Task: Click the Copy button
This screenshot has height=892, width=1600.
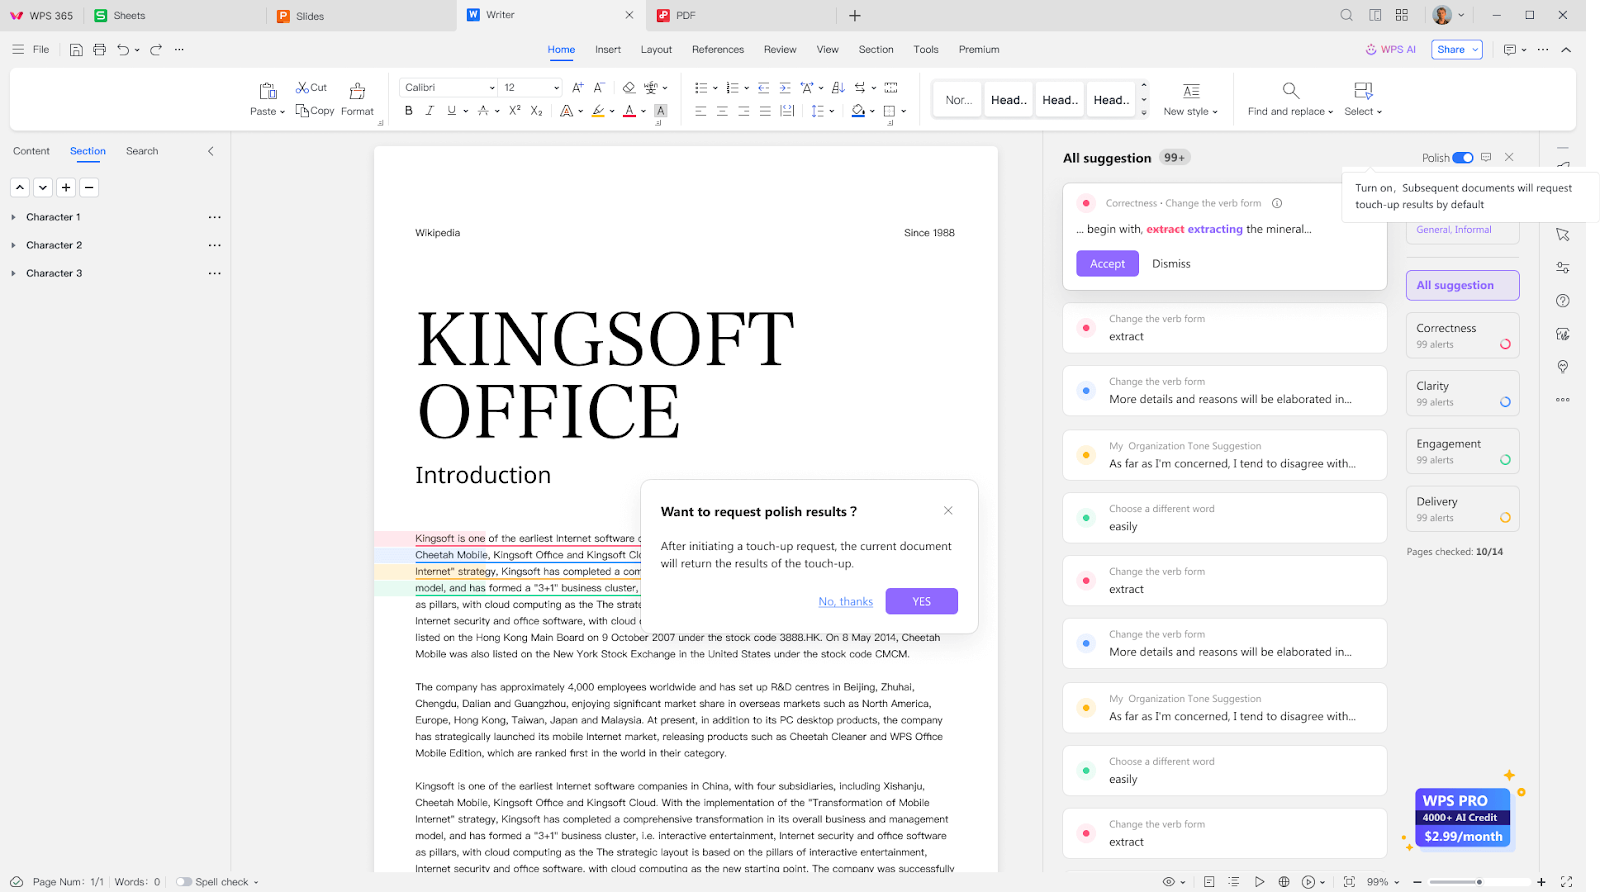Action: pyautogui.click(x=315, y=111)
